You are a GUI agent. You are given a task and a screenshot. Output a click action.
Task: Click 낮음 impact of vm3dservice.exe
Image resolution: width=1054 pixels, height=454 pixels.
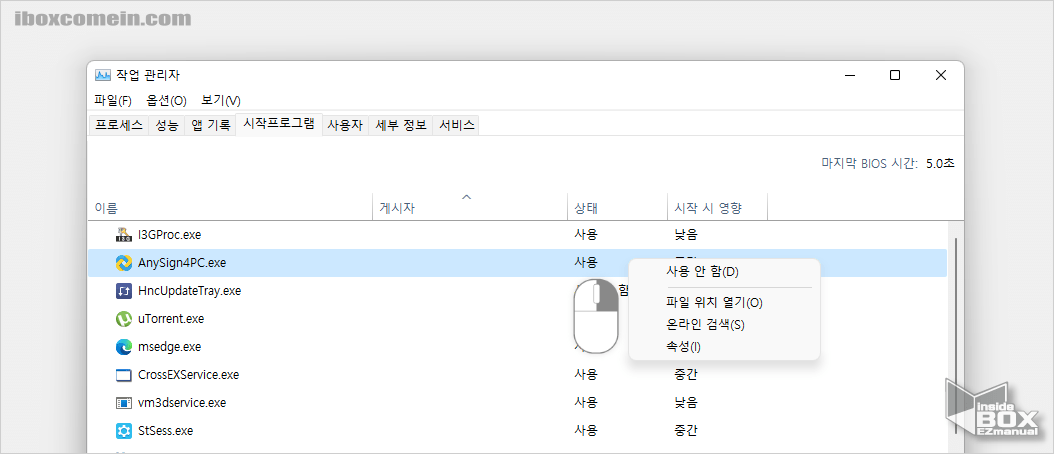[686, 403]
